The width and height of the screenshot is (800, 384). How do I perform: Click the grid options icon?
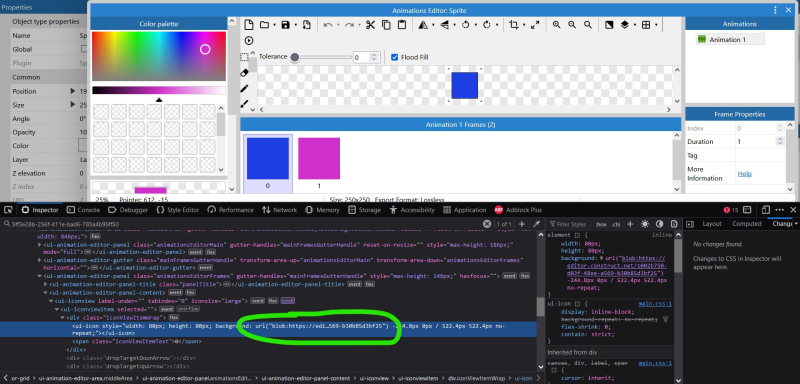[646, 25]
